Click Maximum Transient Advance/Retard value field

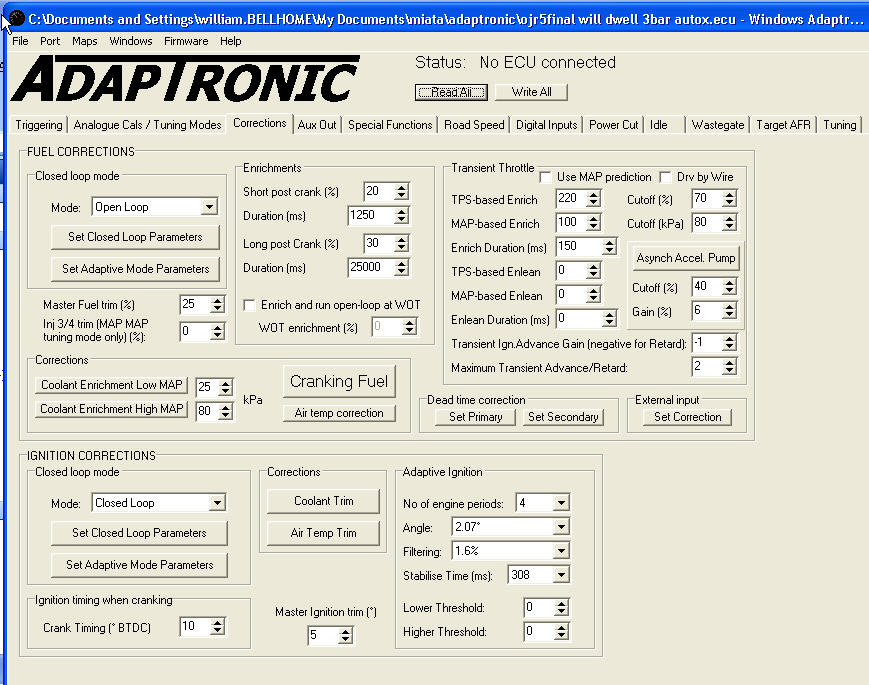tap(707, 367)
